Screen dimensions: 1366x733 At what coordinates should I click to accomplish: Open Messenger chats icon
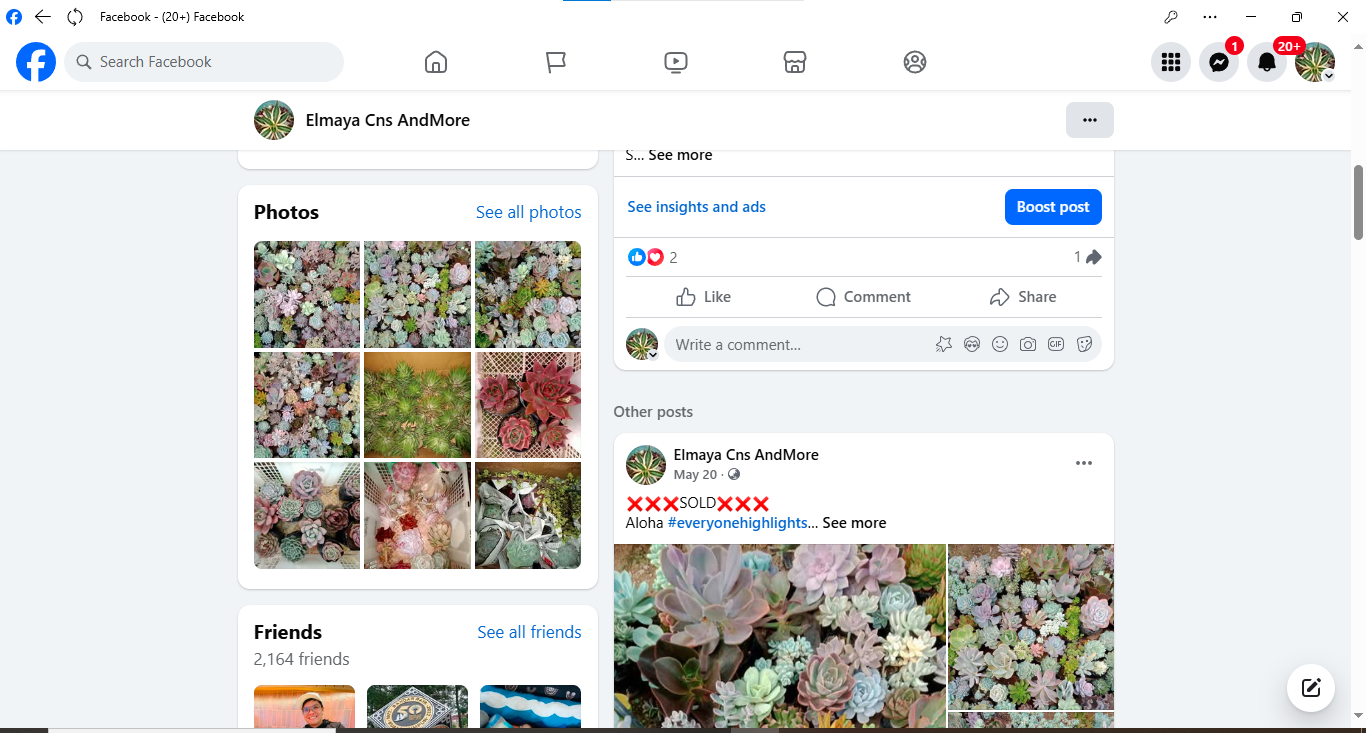(x=1219, y=62)
